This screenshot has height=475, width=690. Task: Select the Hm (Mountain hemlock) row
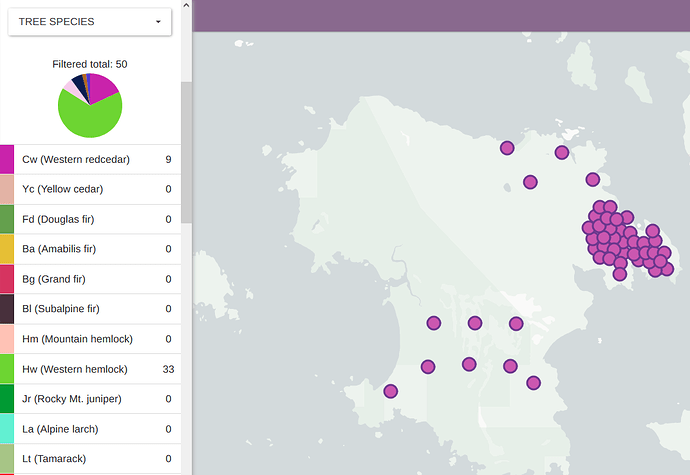[90, 339]
